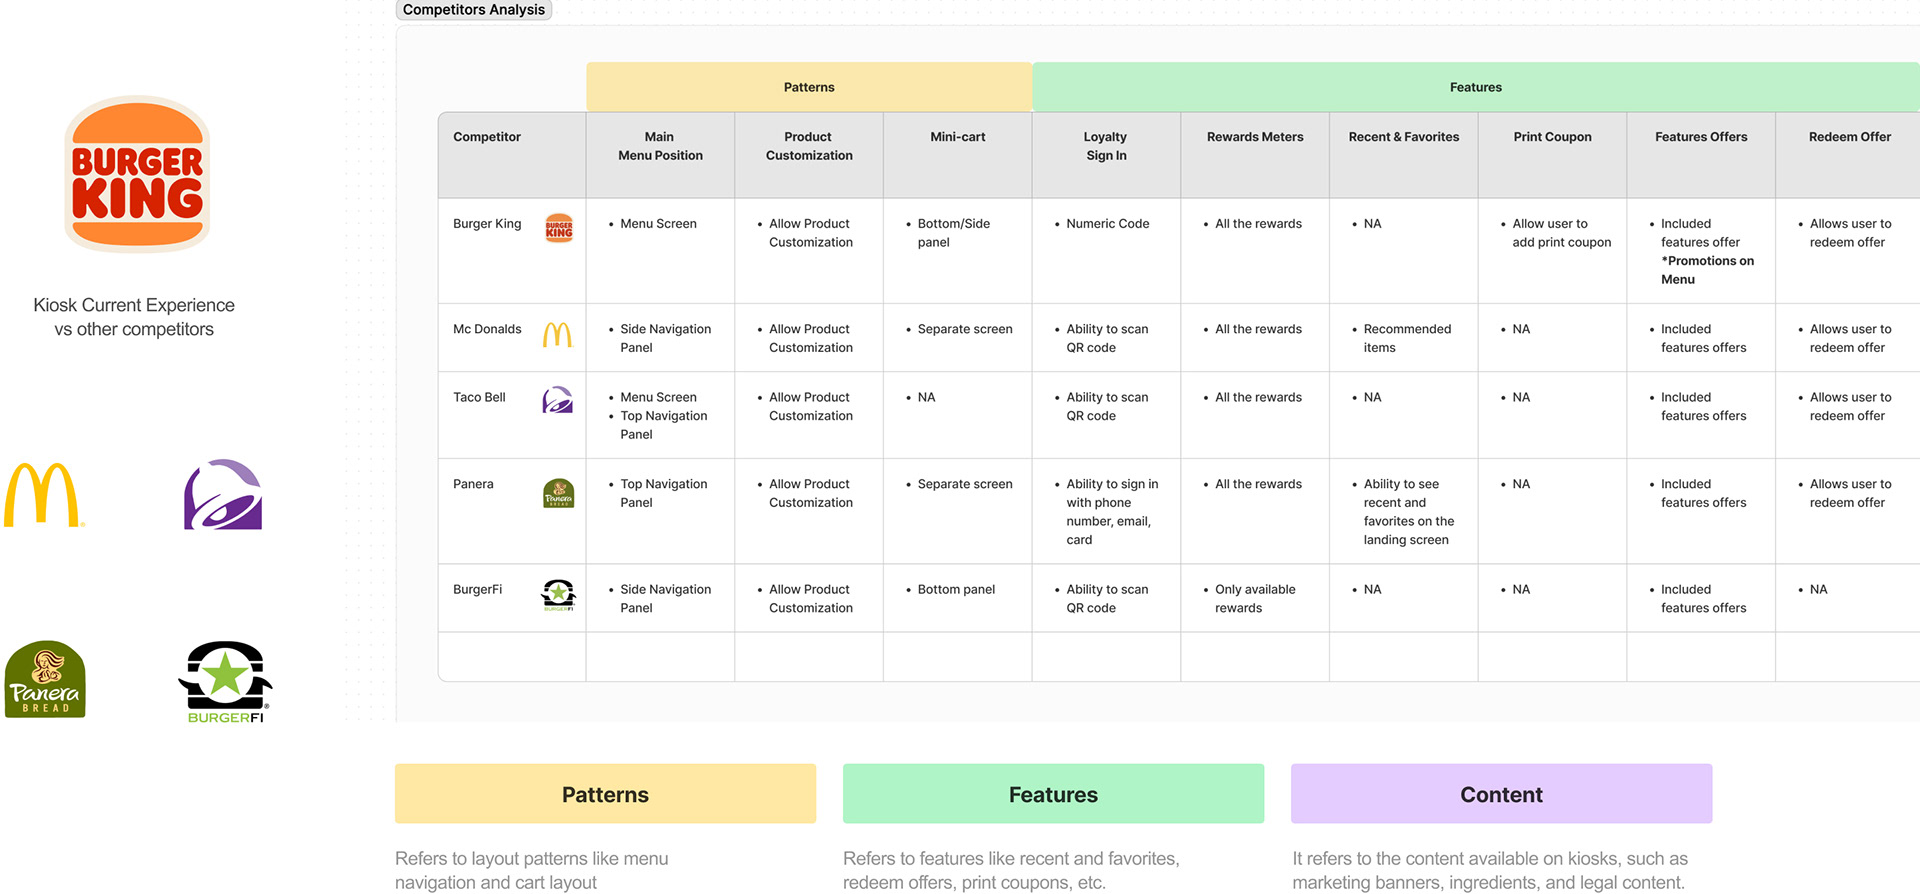Click the large Burger King logo
The image size is (1920, 894).
tap(137, 174)
